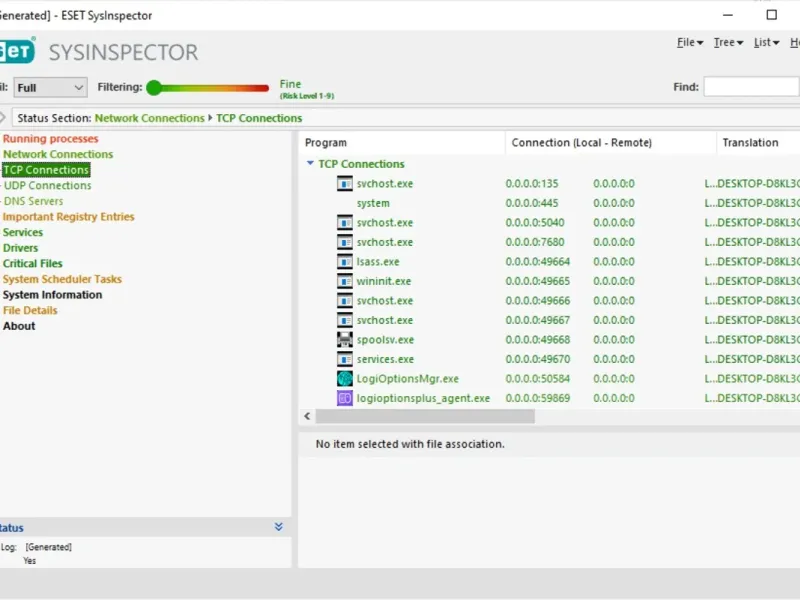
Task: Click the Log [Generated] status entry
Action: tap(36, 547)
